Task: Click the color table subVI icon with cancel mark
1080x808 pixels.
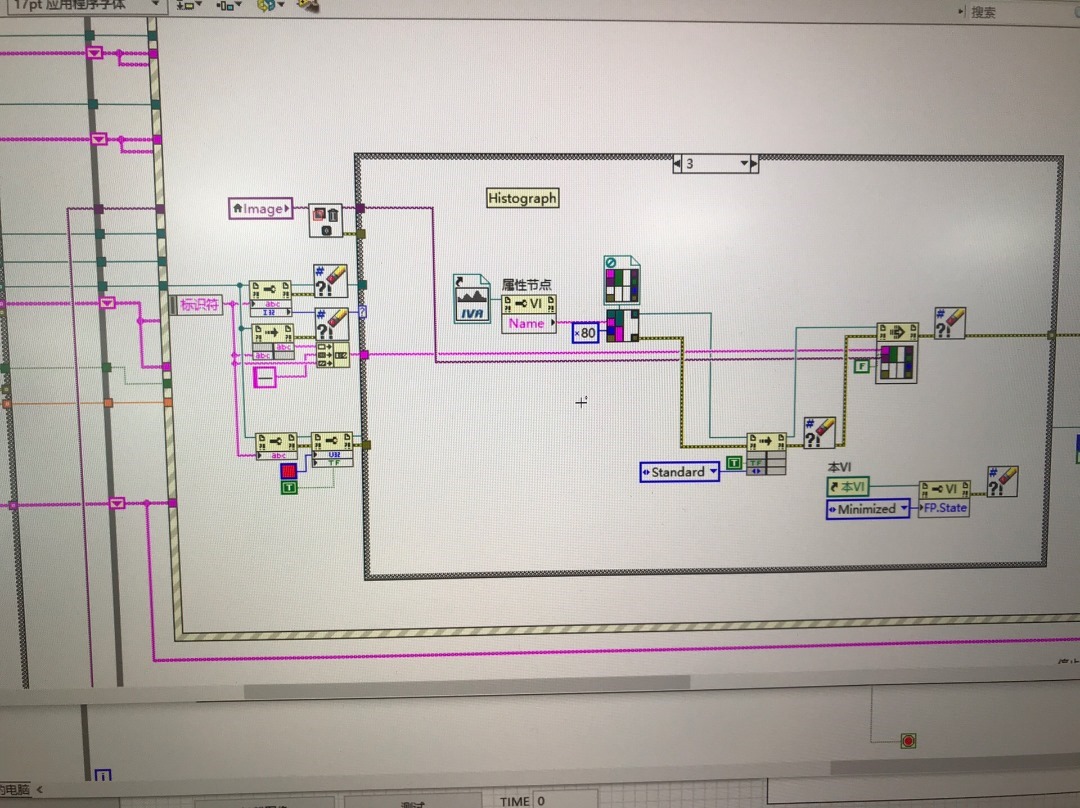Action: point(622,280)
